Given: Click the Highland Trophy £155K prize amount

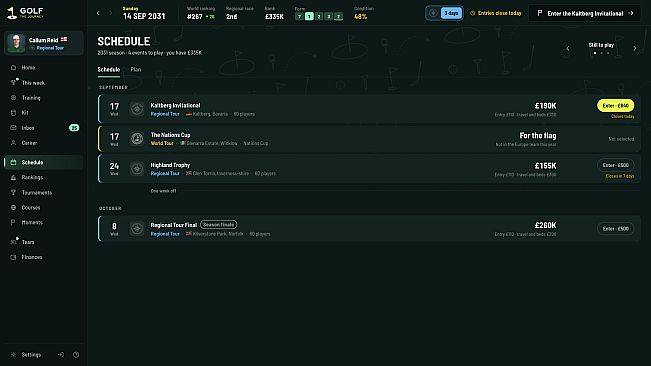Looking at the screenshot, I should (x=545, y=166).
